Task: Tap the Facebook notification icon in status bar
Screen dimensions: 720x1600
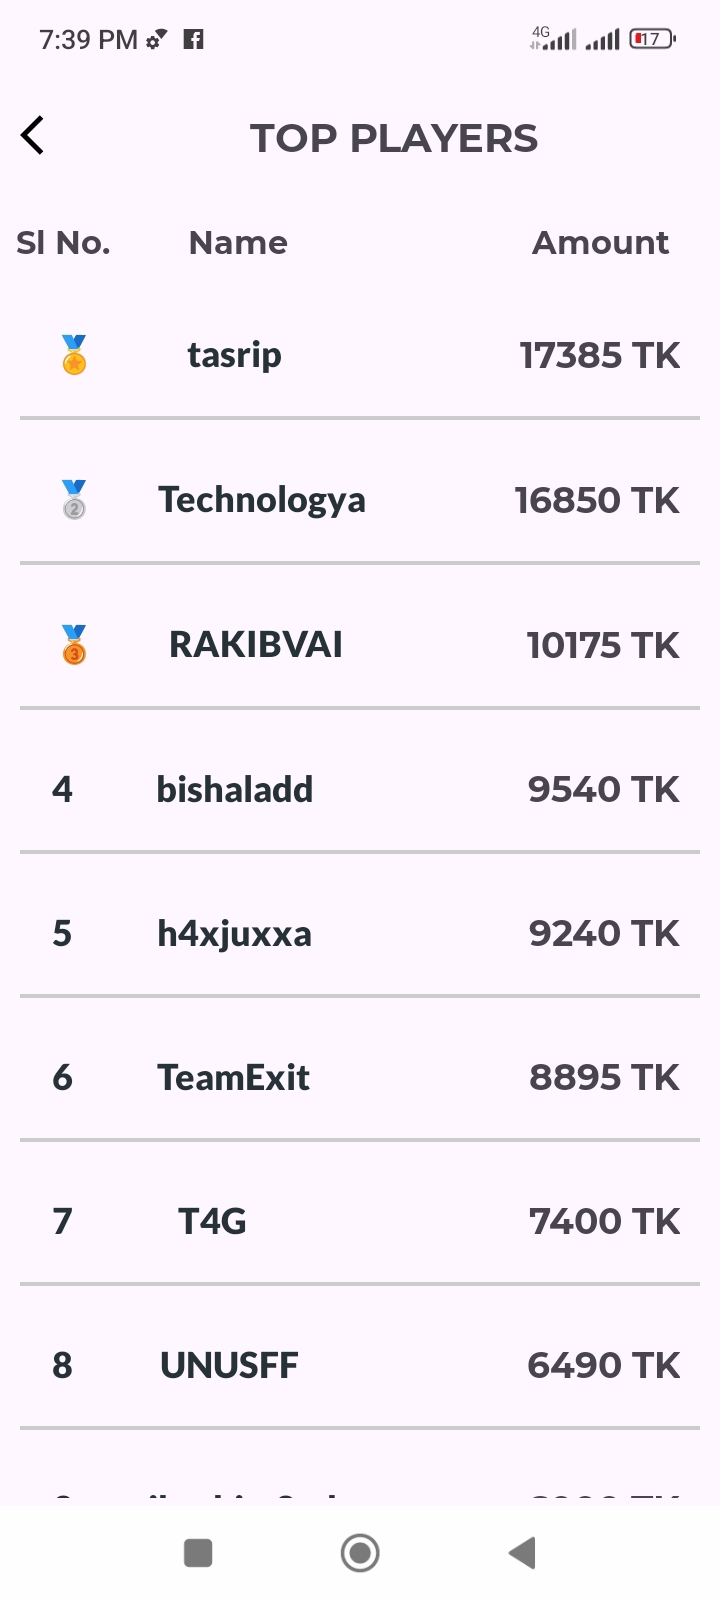Action: click(x=194, y=40)
